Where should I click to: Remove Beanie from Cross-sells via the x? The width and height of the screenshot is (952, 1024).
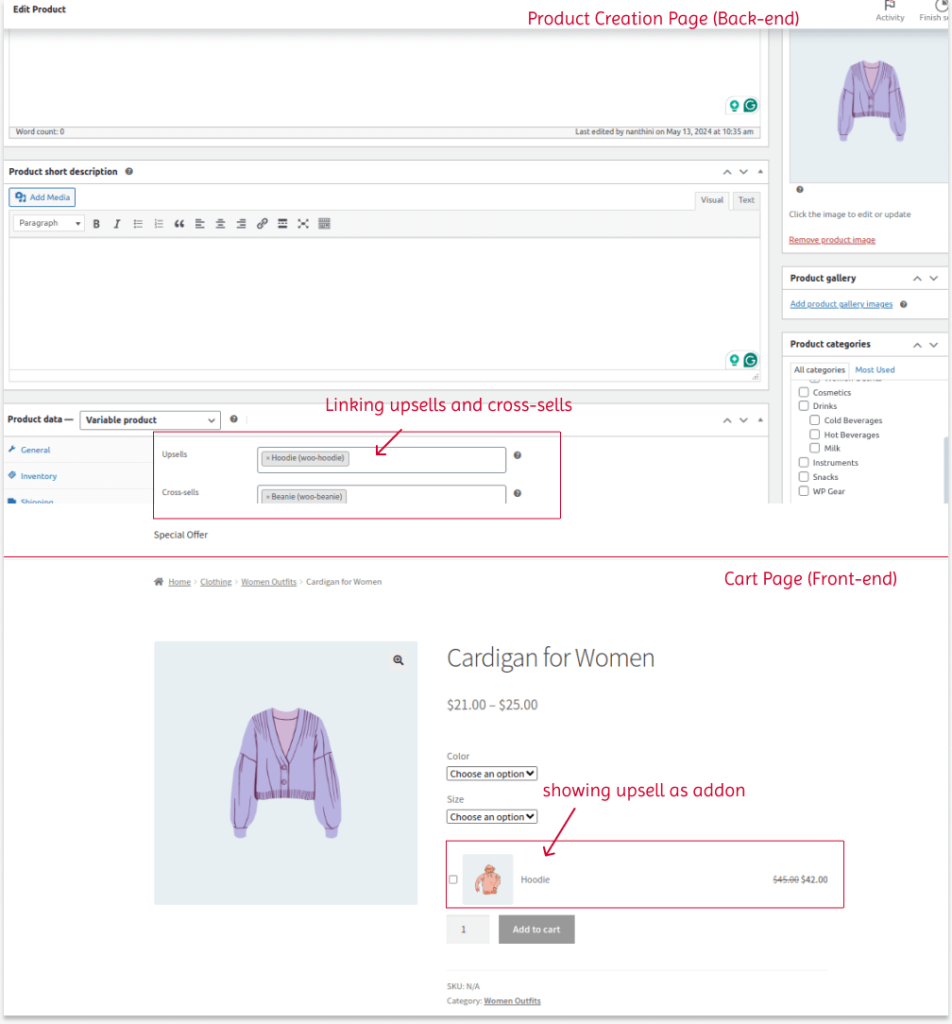click(268, 497)
